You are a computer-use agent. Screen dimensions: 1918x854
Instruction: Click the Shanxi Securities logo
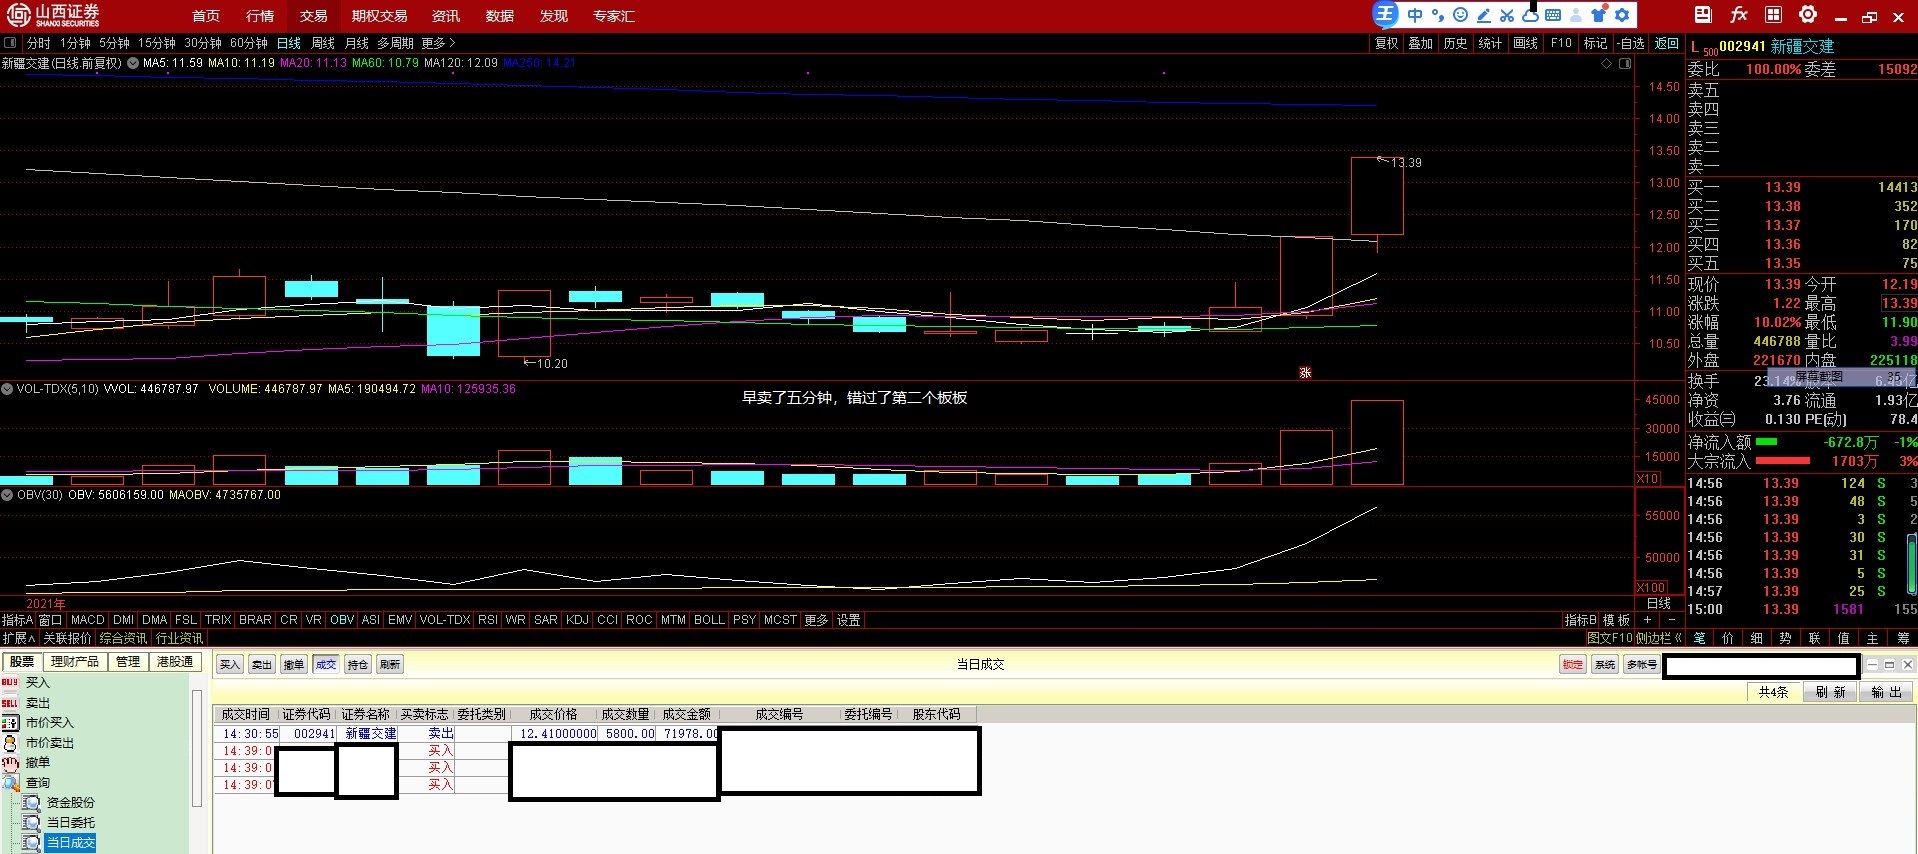(54, 15)
